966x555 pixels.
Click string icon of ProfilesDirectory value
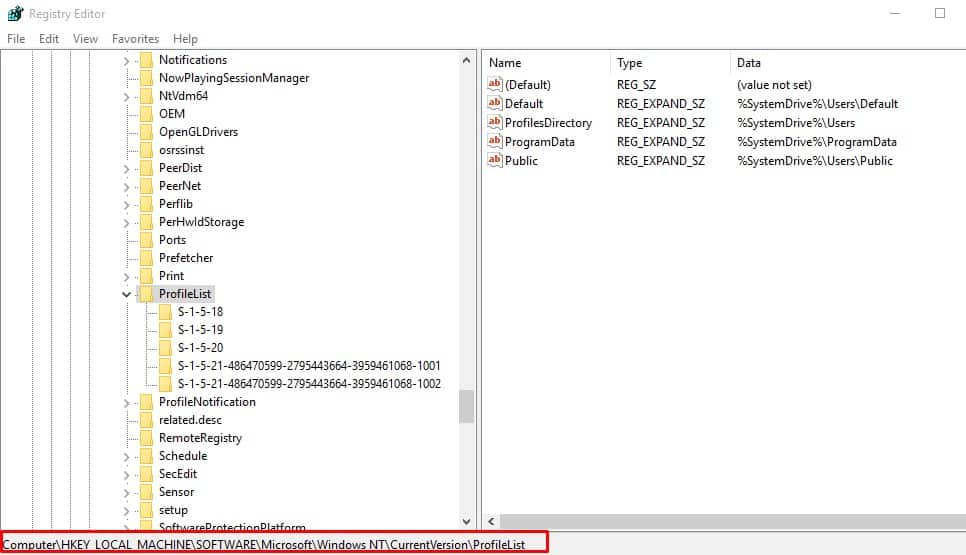click(x=495, y=123)
